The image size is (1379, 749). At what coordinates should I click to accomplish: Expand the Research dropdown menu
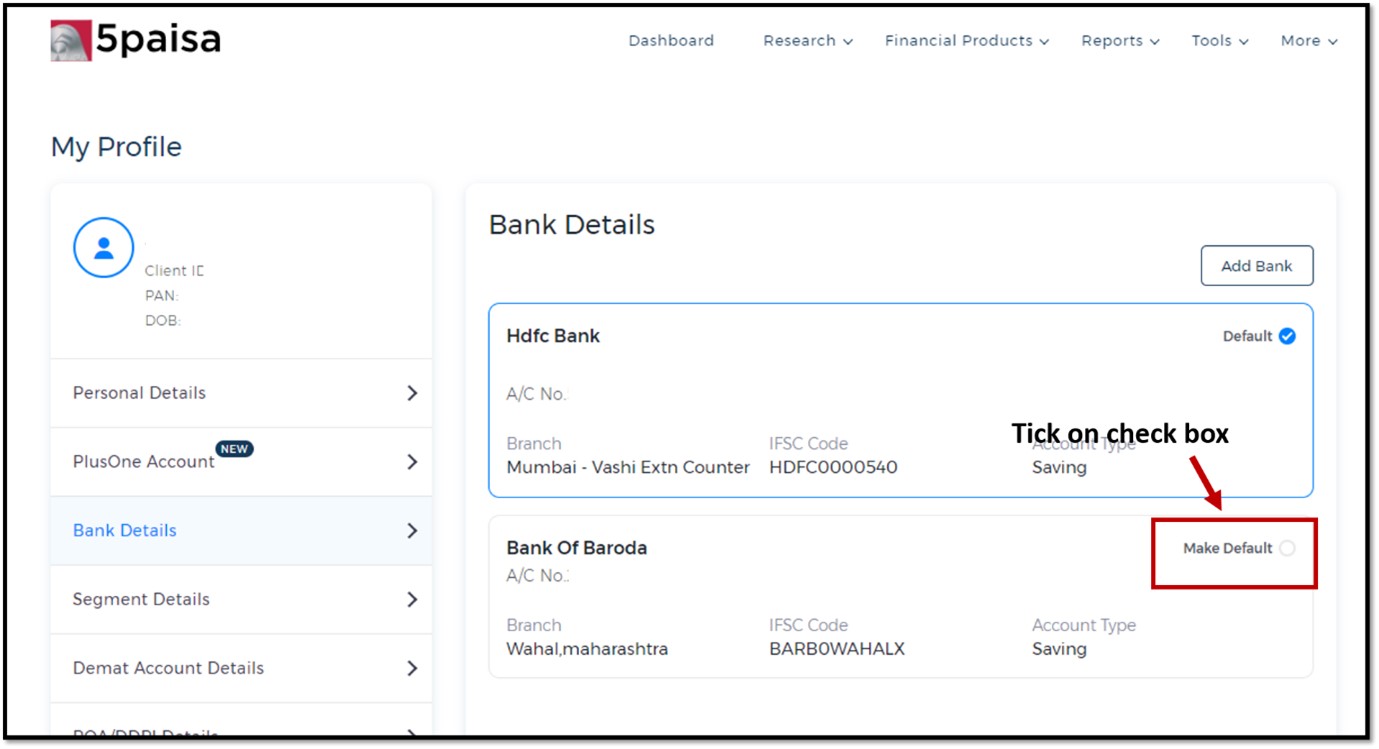pos(808,41)
